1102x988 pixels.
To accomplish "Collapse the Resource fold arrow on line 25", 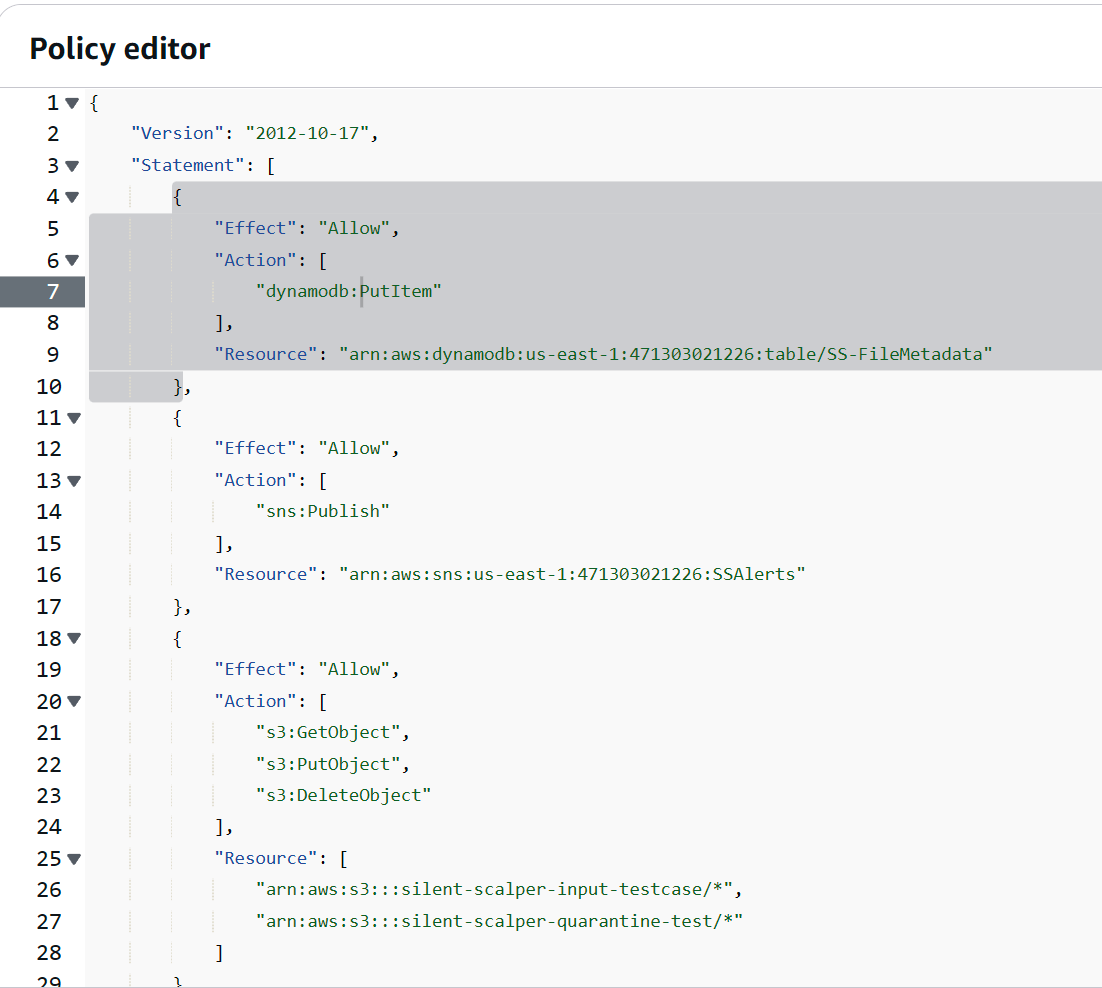I will (x=74, y=859).
